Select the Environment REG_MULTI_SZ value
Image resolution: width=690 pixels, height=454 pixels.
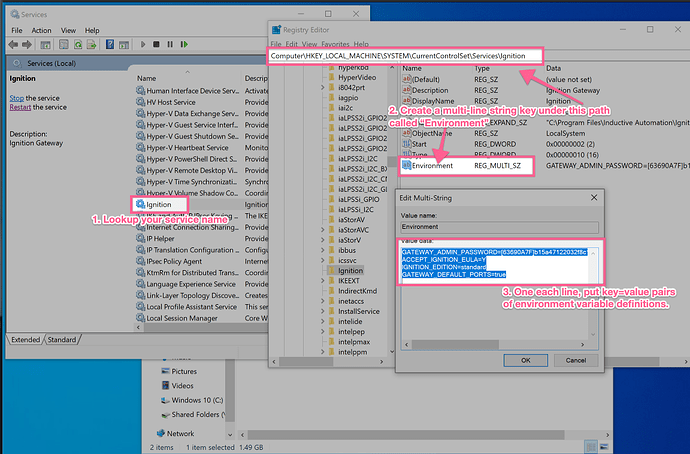pos(466,166)
